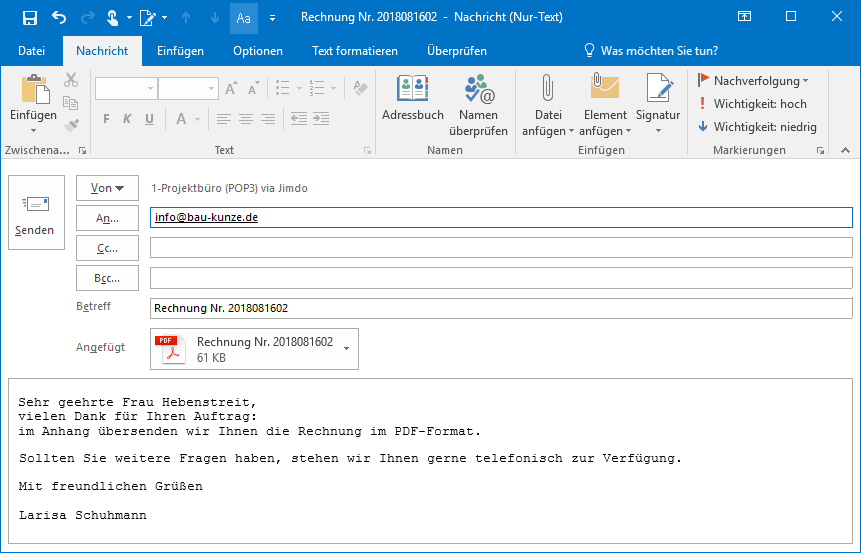Image resolution: width=861 pixels, height=553 pixels.
Task: Apply numbered list formatting
Action: point(317,88)
